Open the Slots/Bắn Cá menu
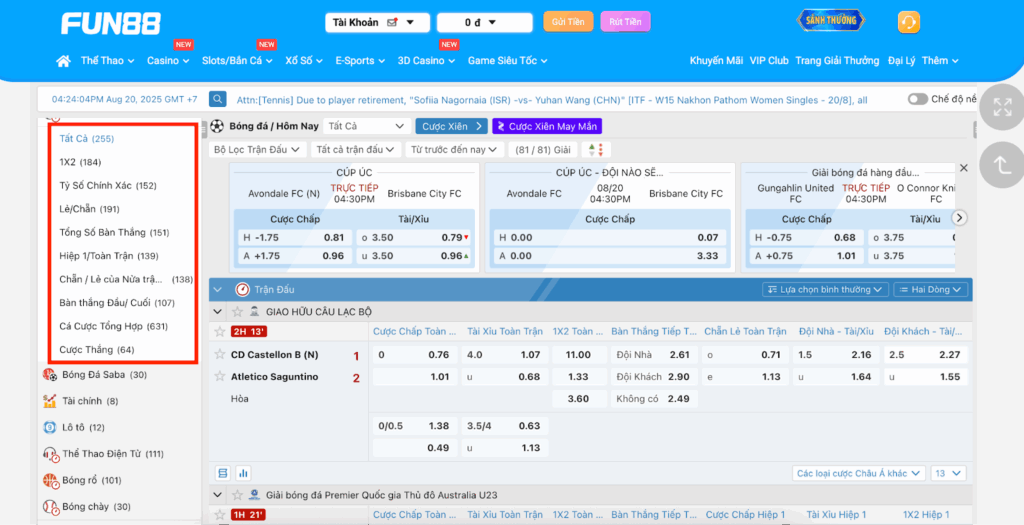The width and height of the screenshot is (1024, 525). tap(238, 61)
